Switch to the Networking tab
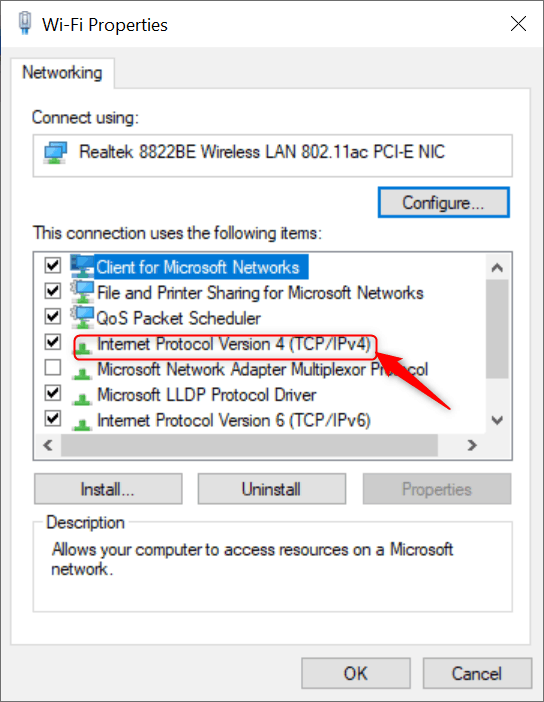The width and height of the screenshot is (544, 702). point(62,73)
